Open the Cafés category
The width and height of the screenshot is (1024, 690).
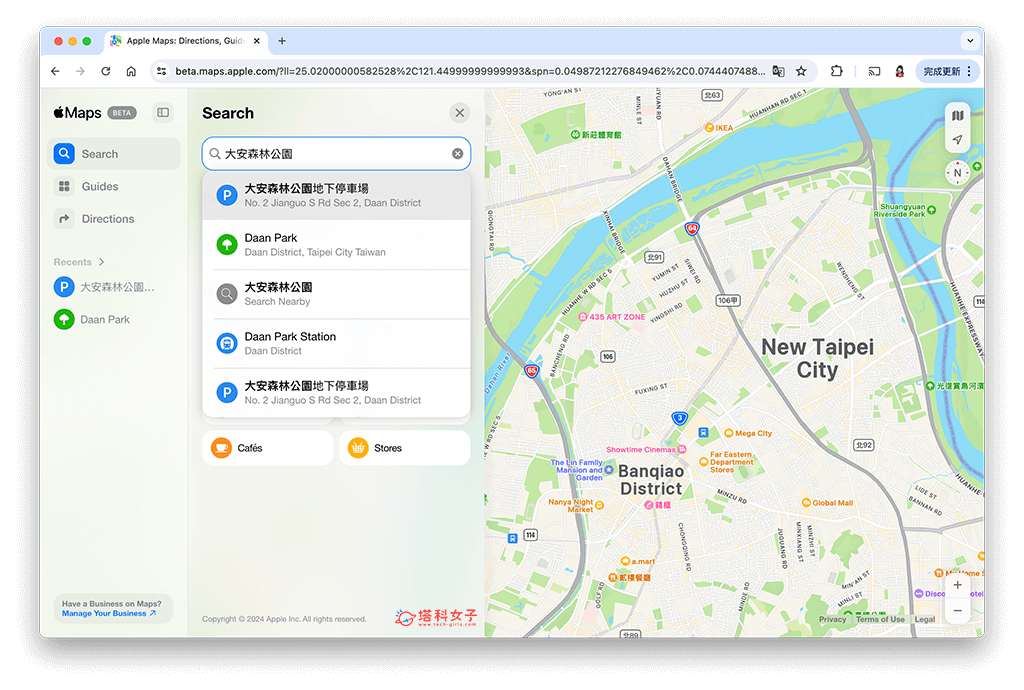click(x=267, y=447)
